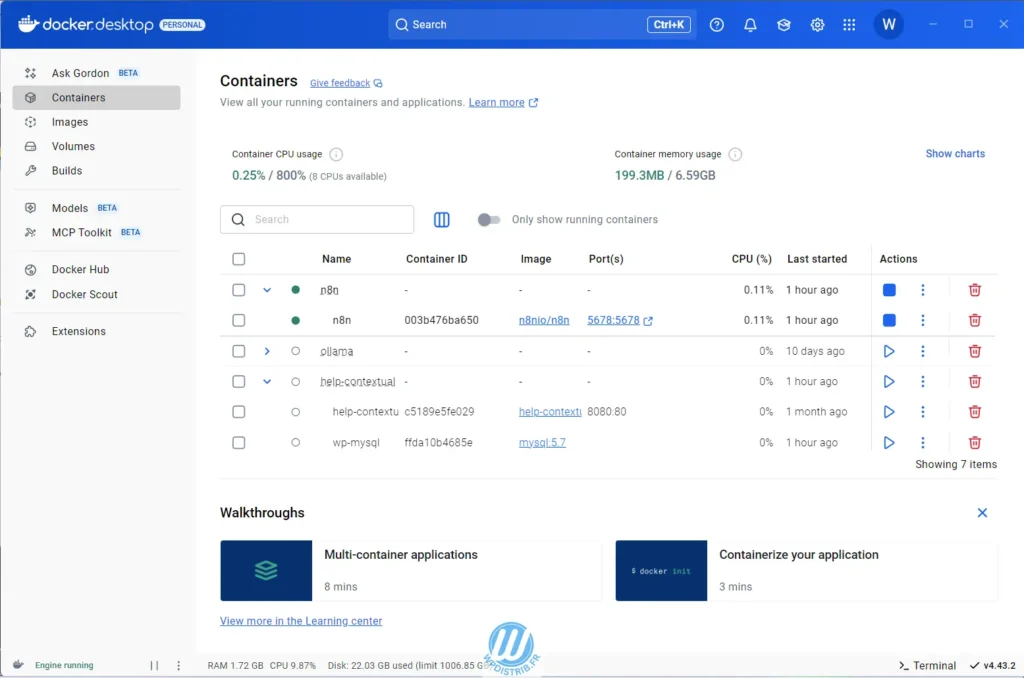
Task: Open Learning center graduation cap icon
Action: tap(784, 25)
